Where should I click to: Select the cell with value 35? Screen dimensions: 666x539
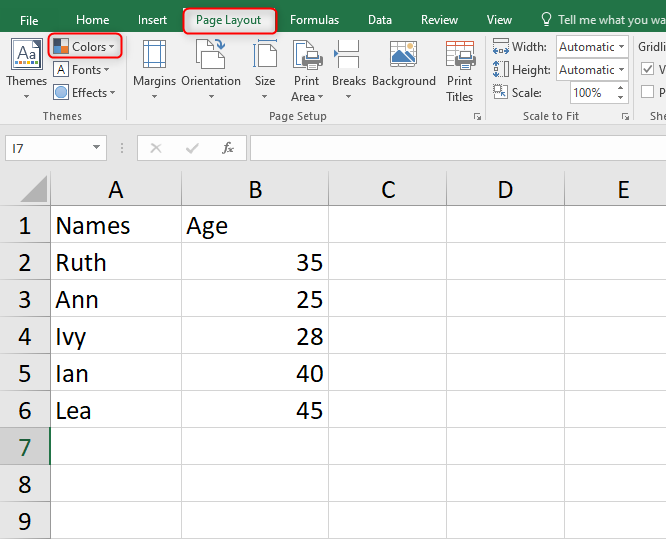coord(255,262)
